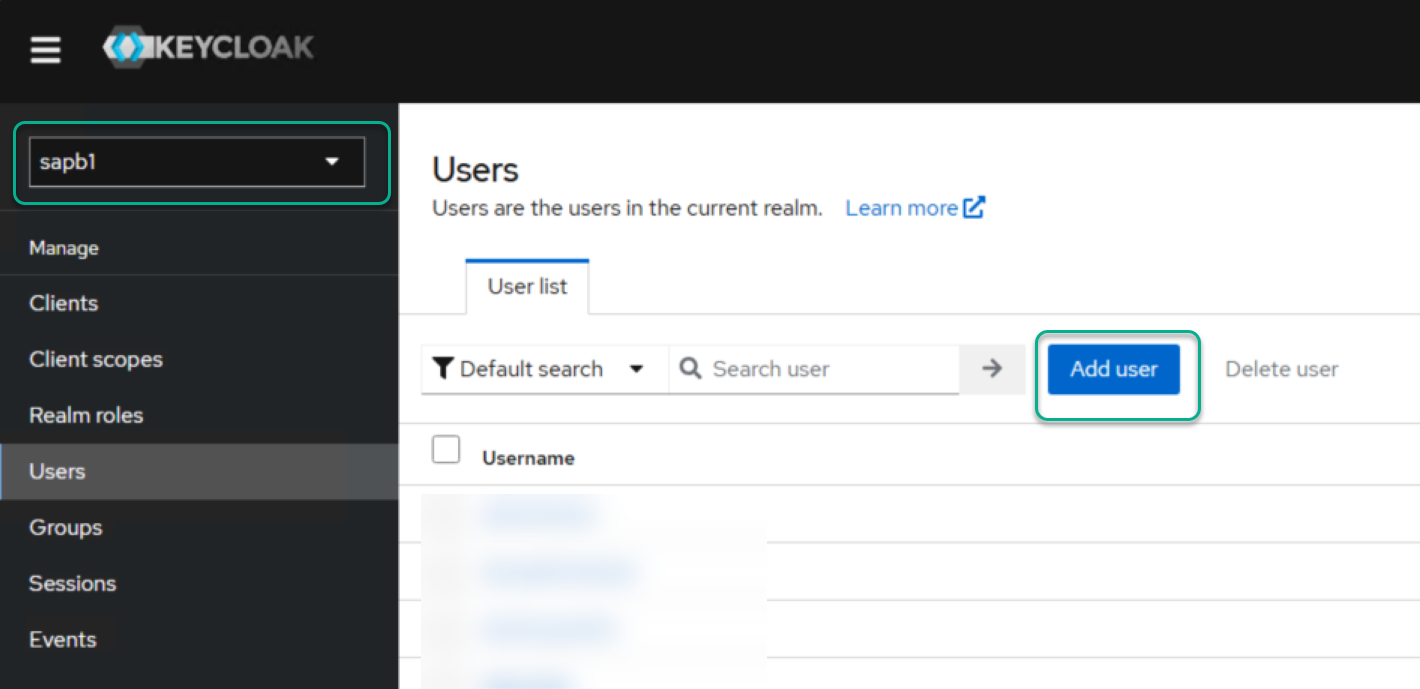Screen dimensions: 1420x689
Task: Select Sessions from the Manage menu
Action: 72,583
